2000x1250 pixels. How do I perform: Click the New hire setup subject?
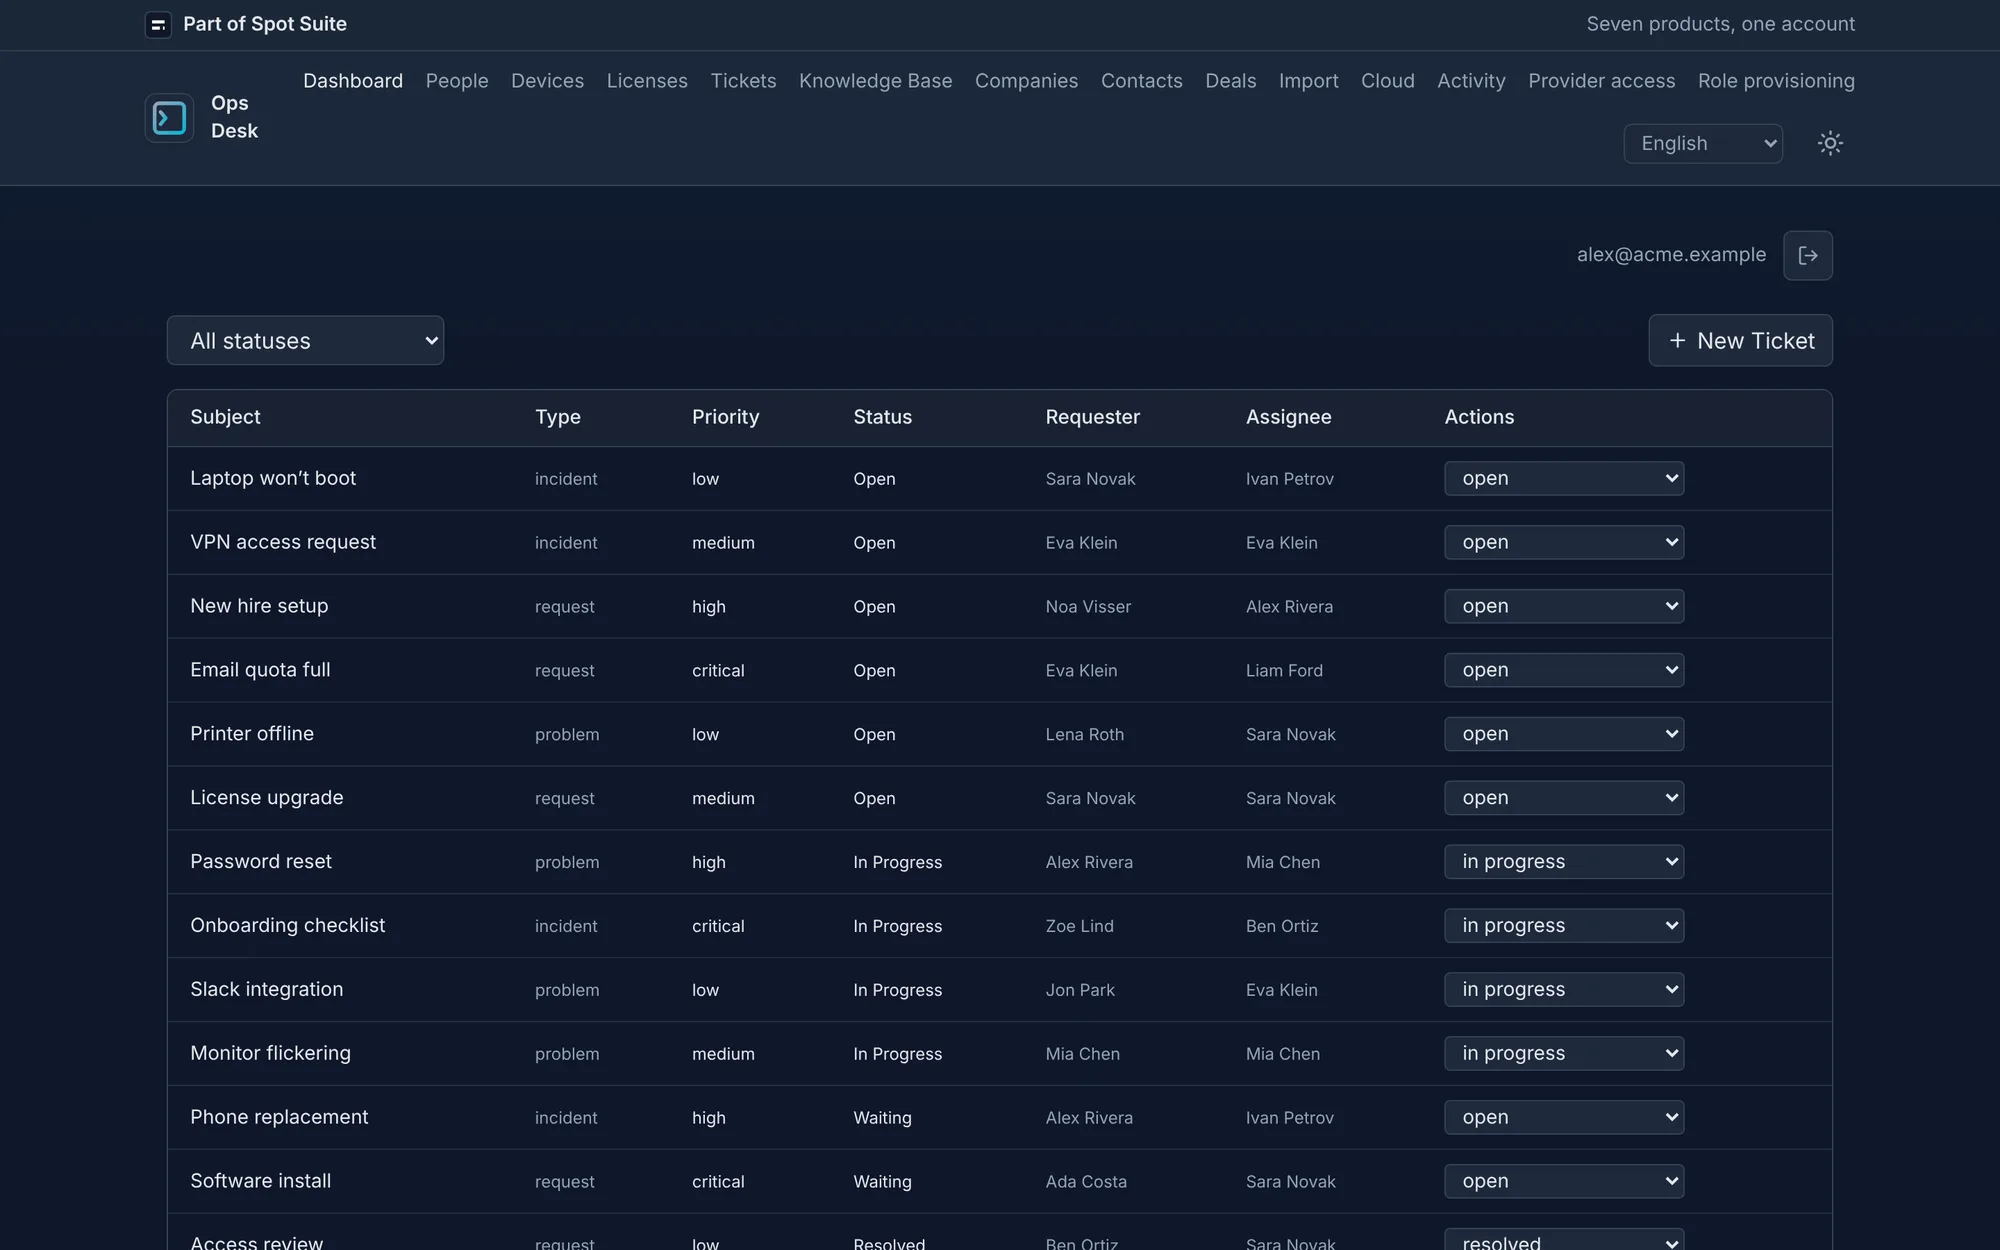259,606
